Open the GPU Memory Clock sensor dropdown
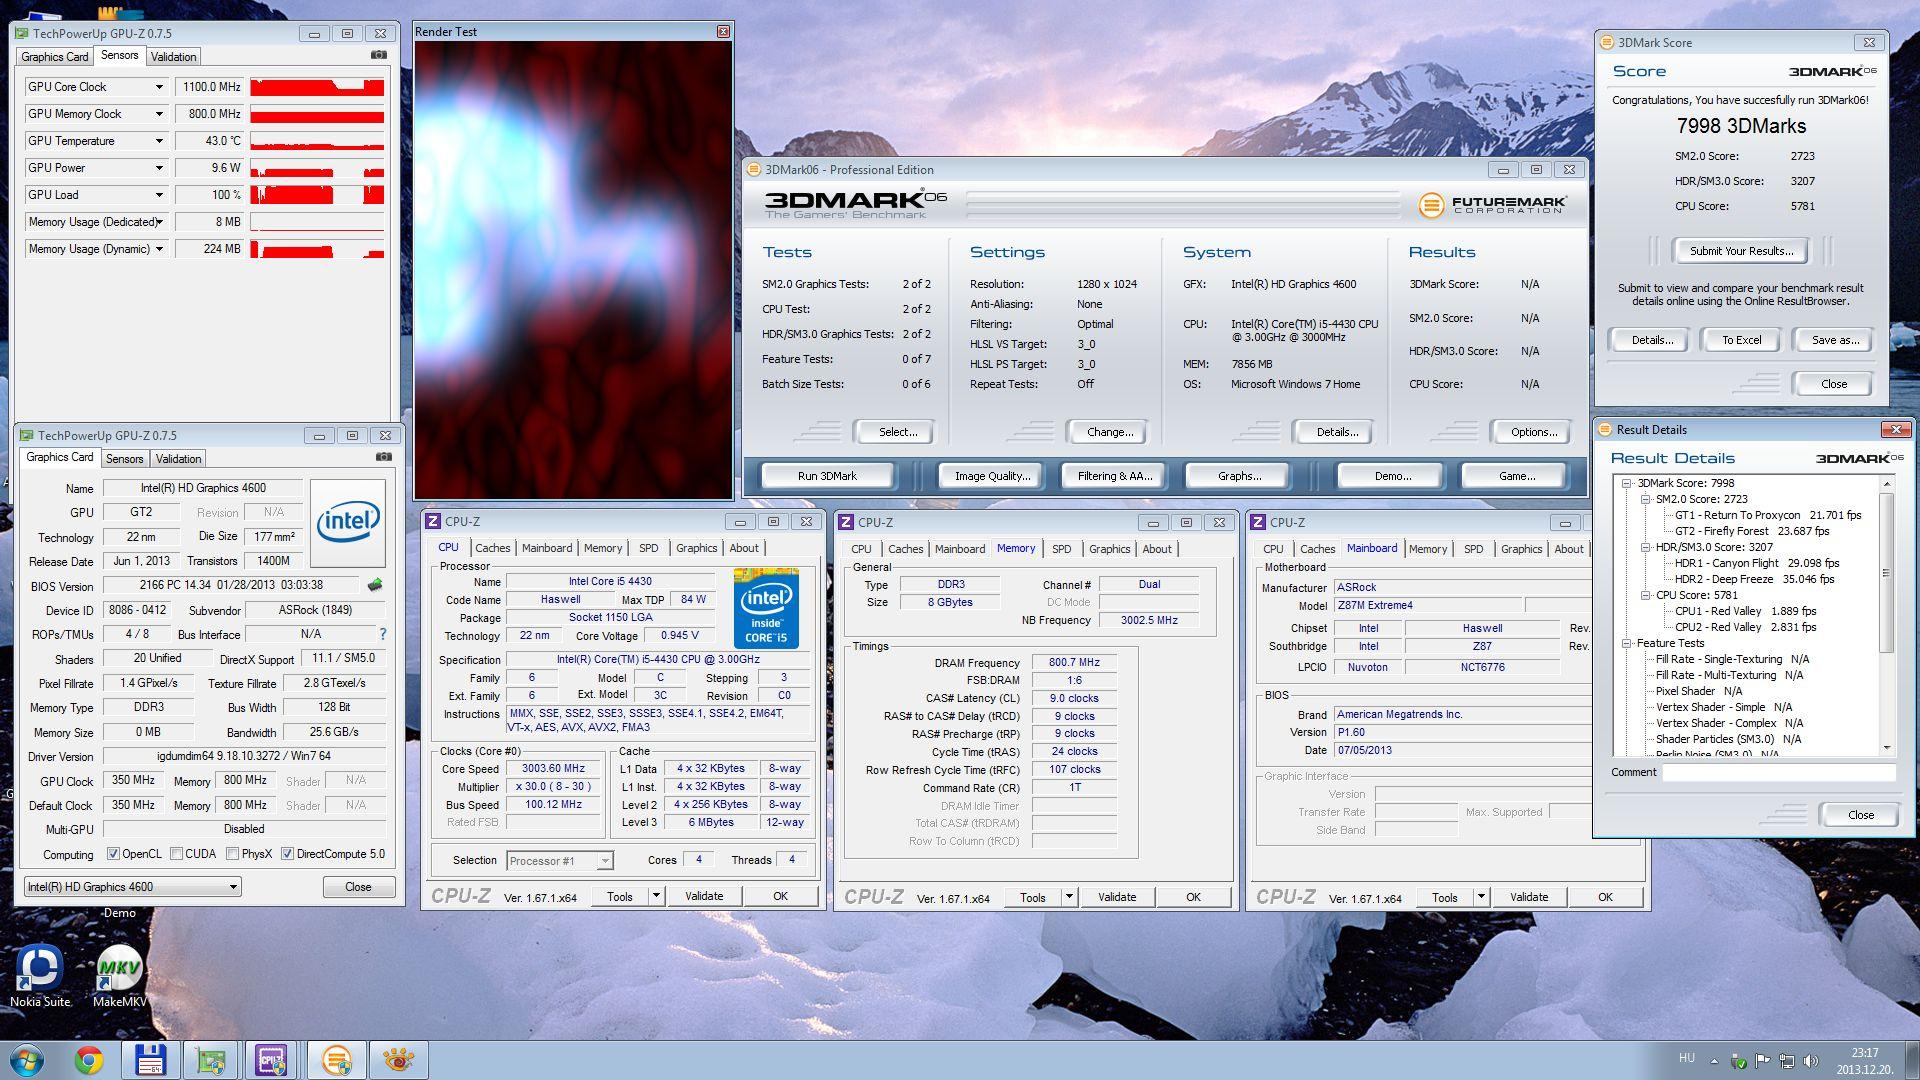The image size is (1920, 1080). [x=158, y=114]
